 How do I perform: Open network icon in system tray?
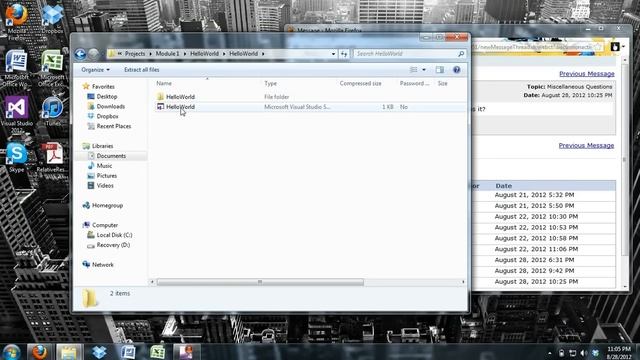573,353
